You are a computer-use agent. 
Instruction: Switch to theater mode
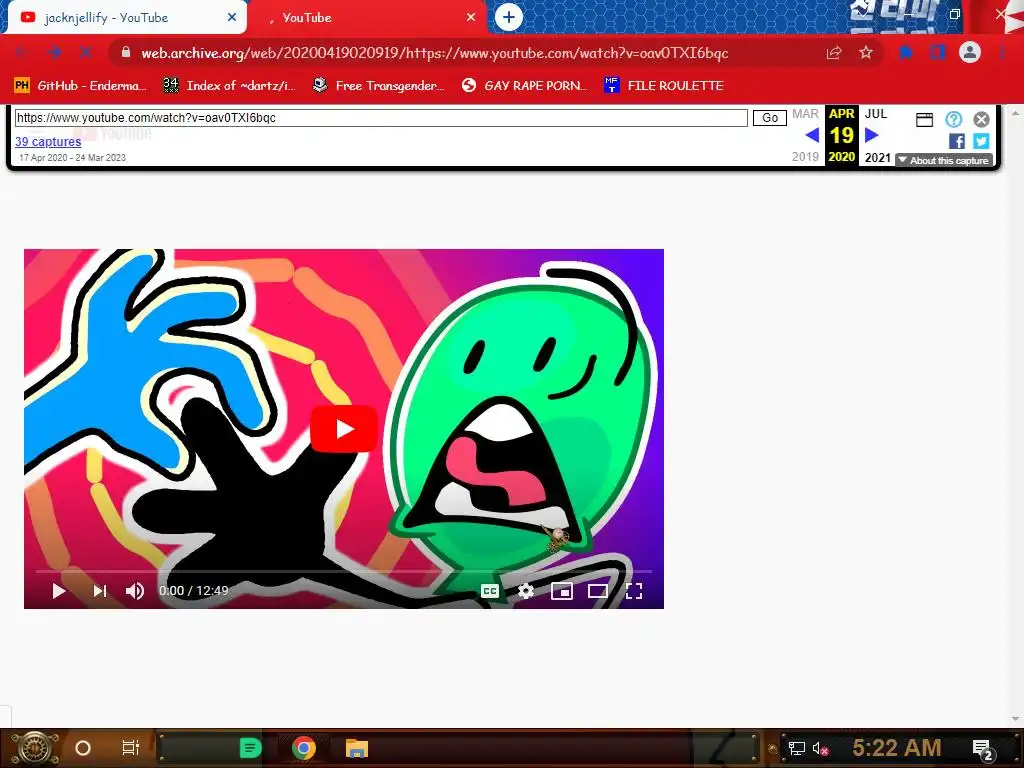[598, 591]
